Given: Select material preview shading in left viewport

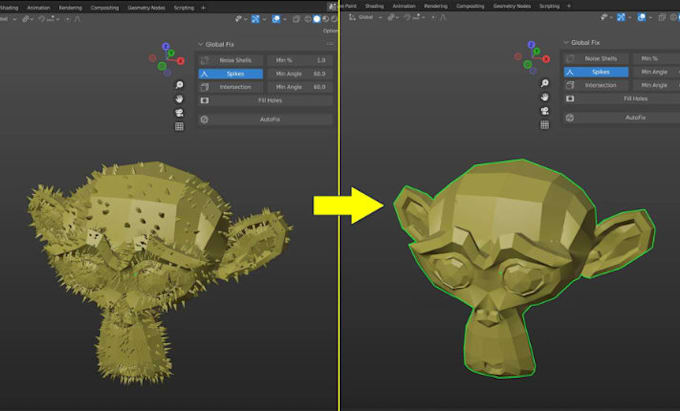Looking at the screenshot, I should click(325, 19).
